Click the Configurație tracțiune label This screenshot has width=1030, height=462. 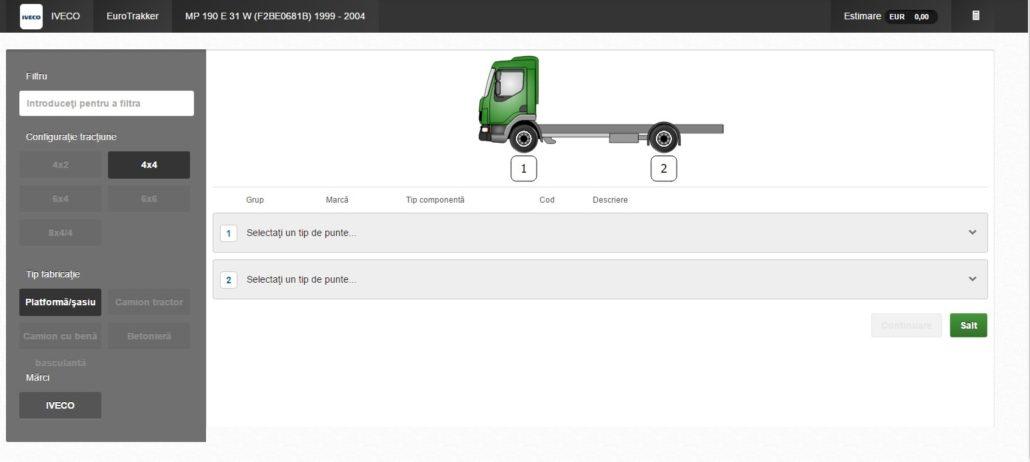pyautogui.click(x=71, y=137)
